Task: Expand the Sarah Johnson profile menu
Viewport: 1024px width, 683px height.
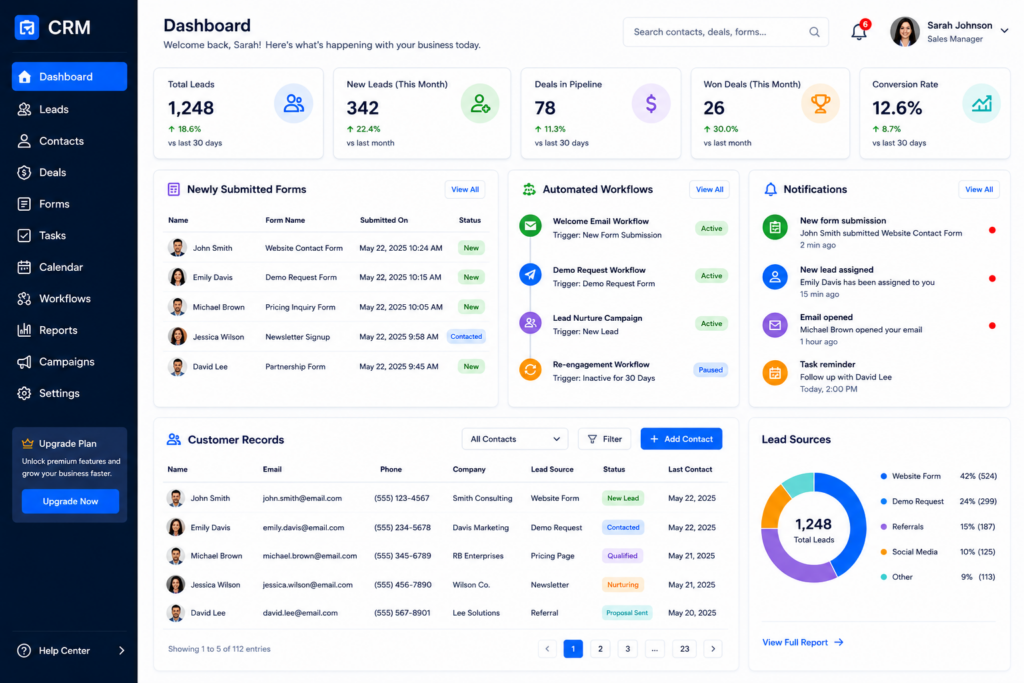Action: point(1004,31)
